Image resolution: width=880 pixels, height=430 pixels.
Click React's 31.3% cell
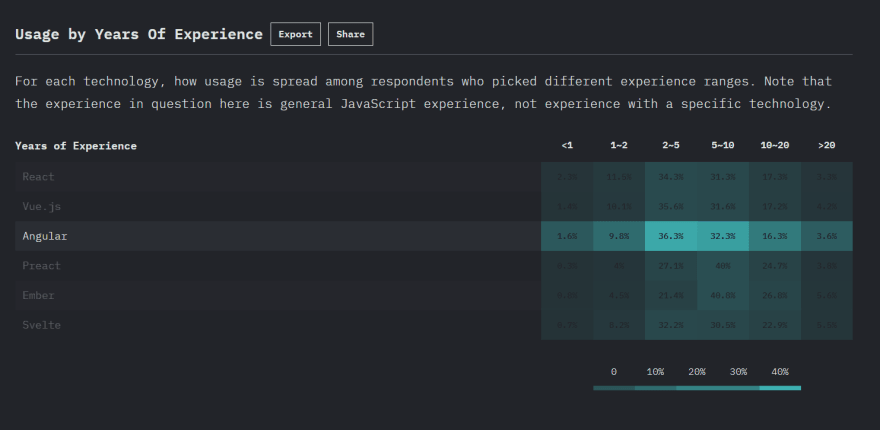722,177
